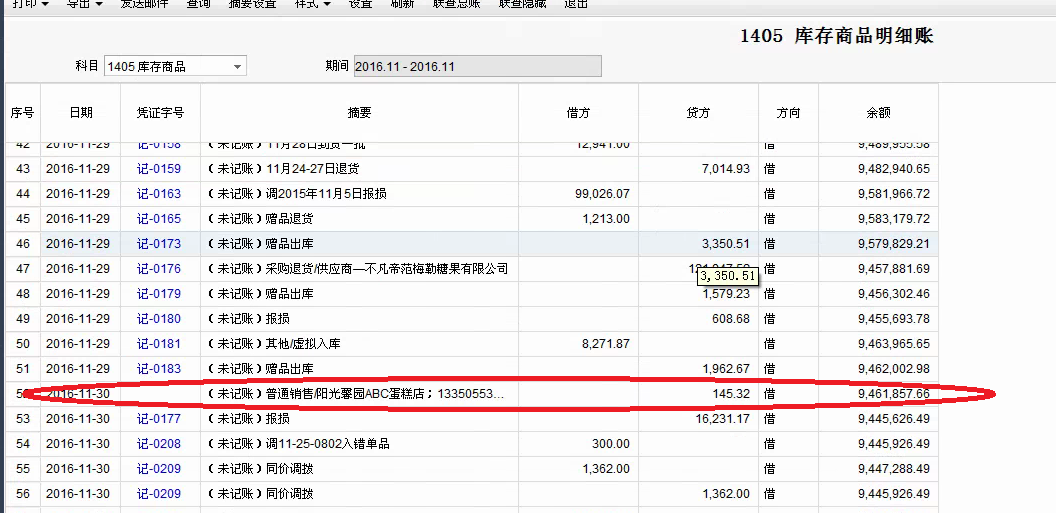
Task: Open voucher link 记-0173
Action: click(159, 244)
